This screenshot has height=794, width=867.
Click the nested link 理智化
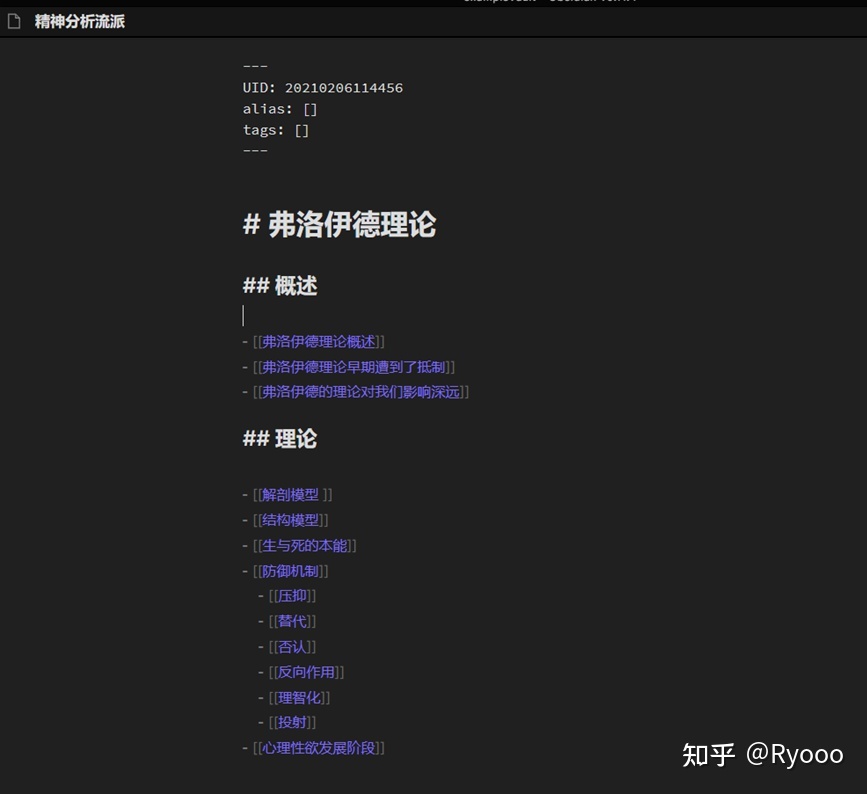click(299, 698)
